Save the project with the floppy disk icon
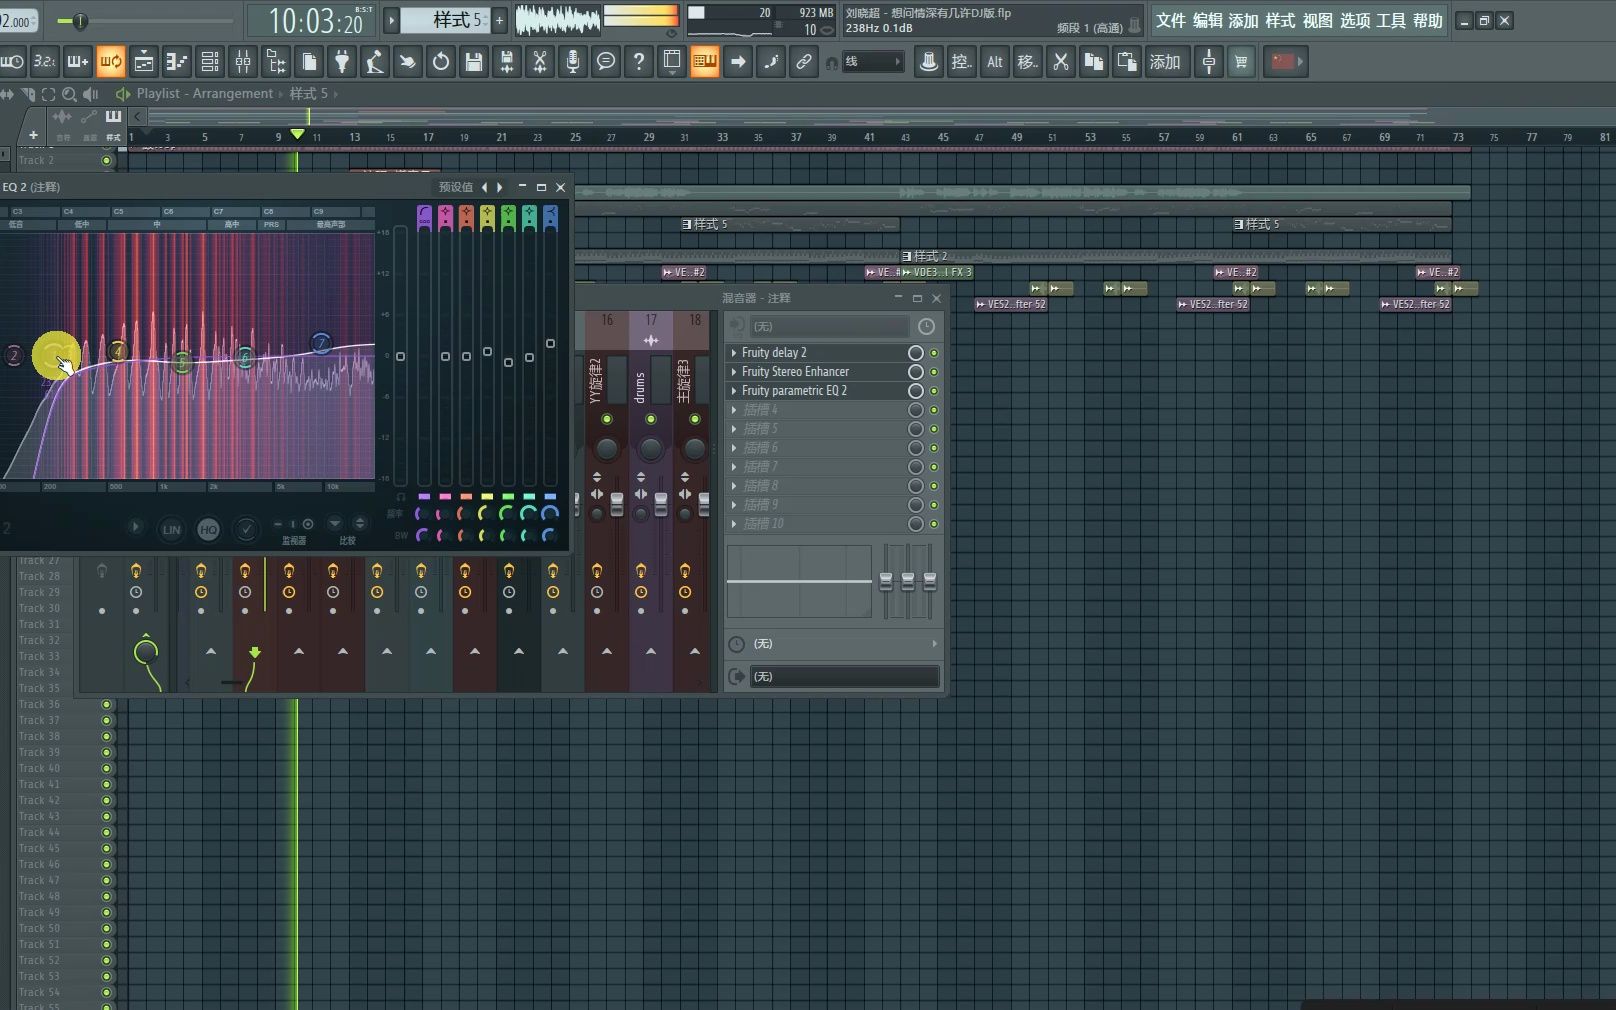The width and height of the screenshot is (1616, 1010). pyautogui.click(x=474, y=62)
